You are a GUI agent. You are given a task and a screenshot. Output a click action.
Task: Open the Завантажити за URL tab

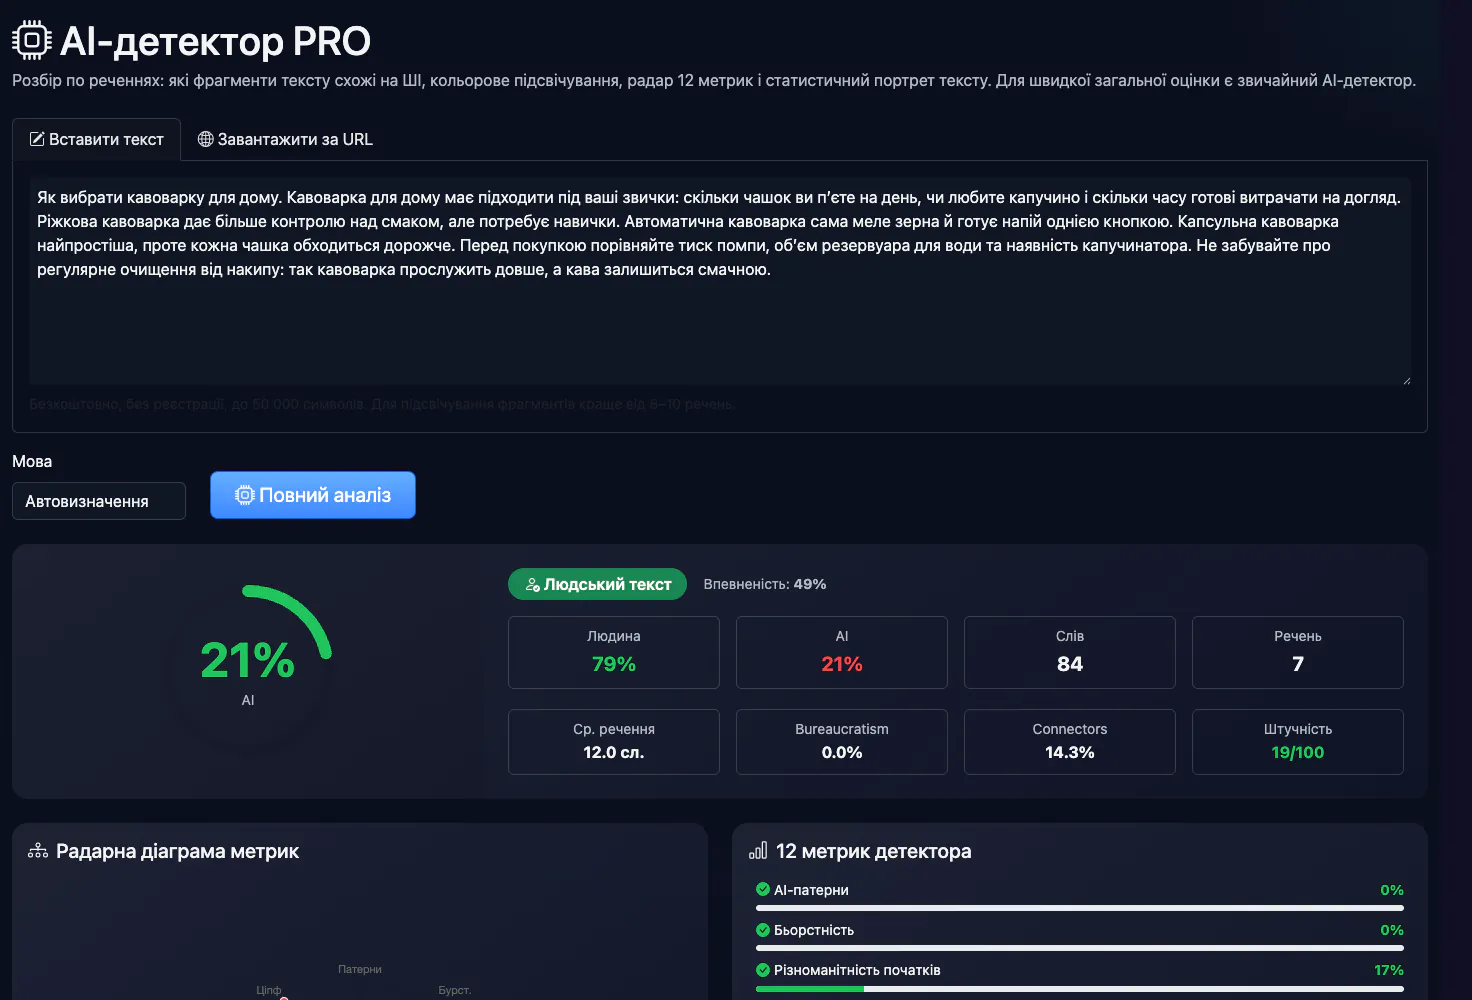click(285, 139)
